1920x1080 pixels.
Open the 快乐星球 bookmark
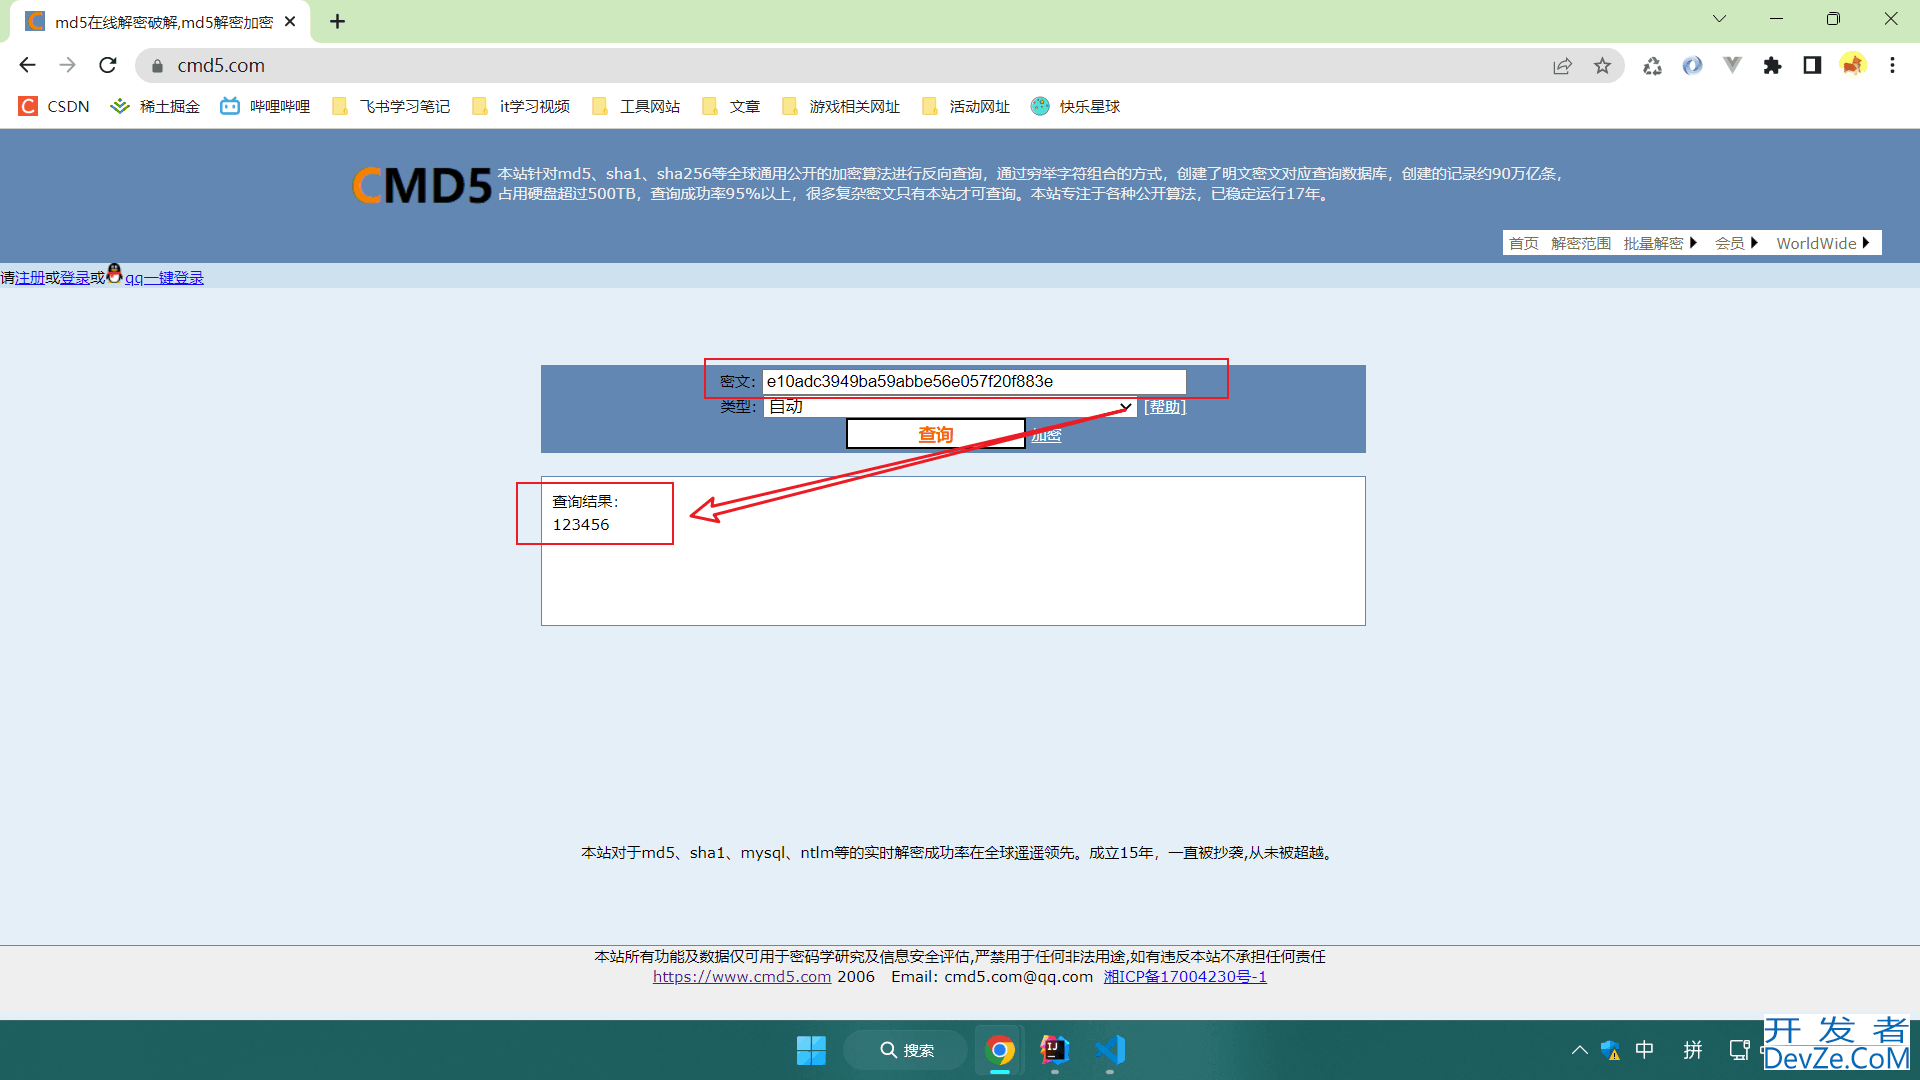1076,106
